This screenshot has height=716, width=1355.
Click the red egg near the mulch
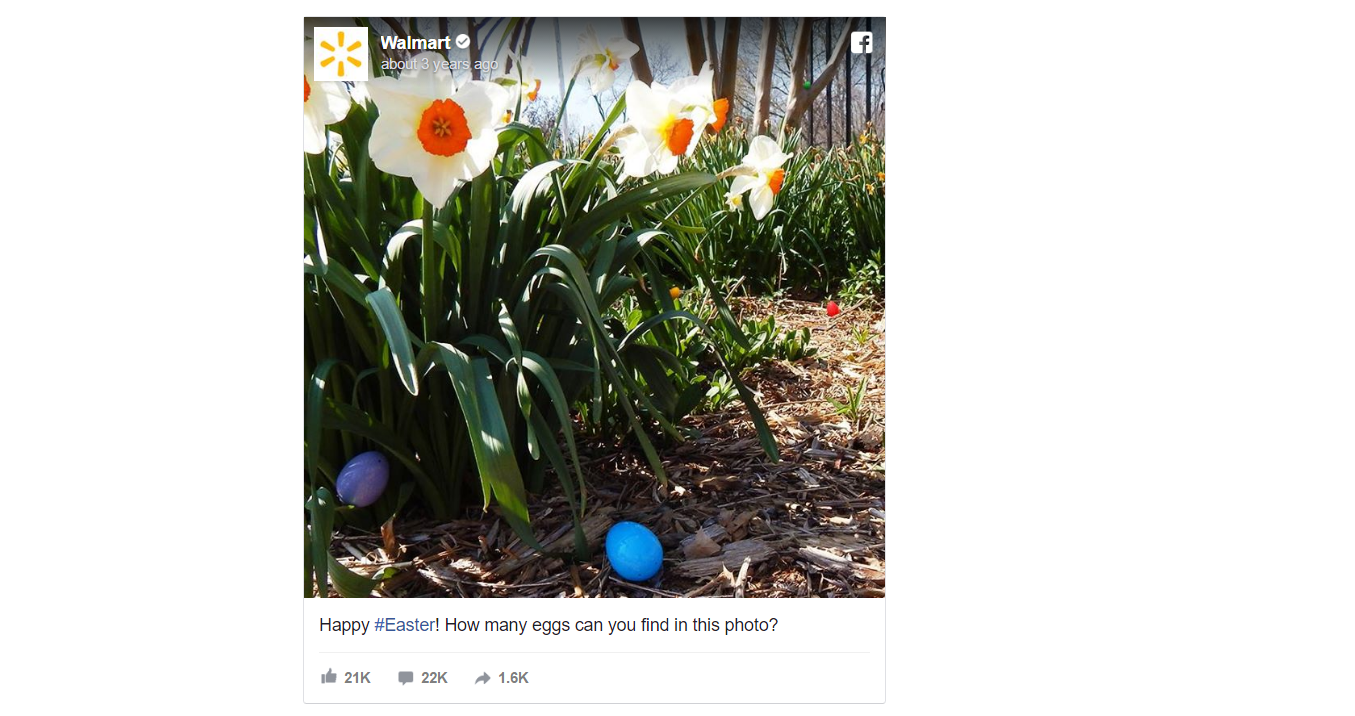click(832, 309)
